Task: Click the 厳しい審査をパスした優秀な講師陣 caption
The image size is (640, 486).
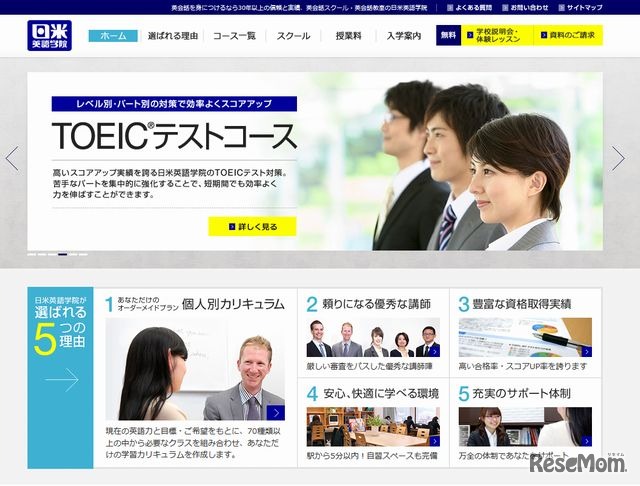Action: pos(369,366)
